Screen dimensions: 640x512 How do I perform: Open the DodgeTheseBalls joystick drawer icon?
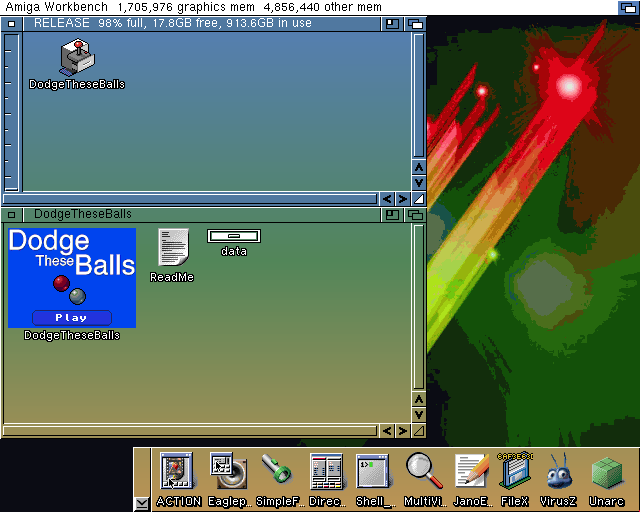[77, 57]
